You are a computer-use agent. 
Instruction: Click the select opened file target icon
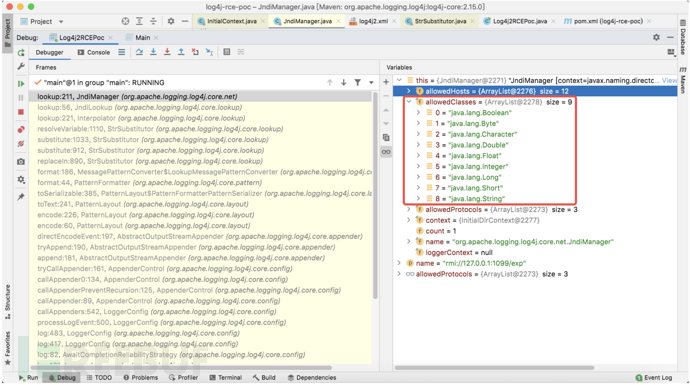tap(125, 21)
